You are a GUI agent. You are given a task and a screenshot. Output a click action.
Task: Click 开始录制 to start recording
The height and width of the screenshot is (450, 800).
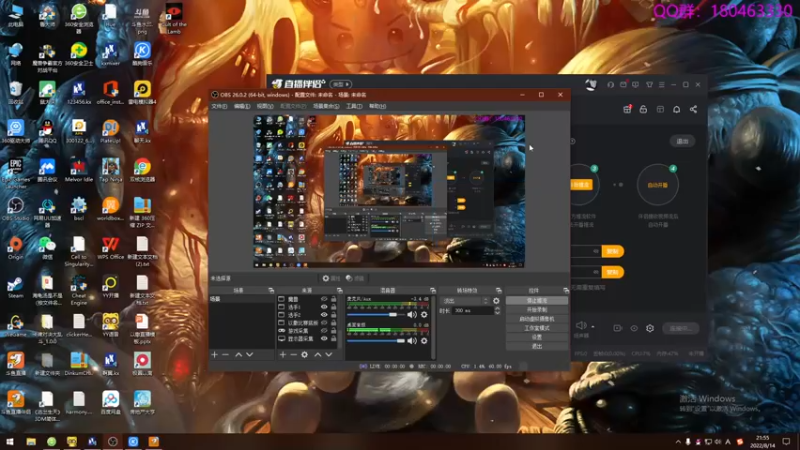click(x=537, y=310)
